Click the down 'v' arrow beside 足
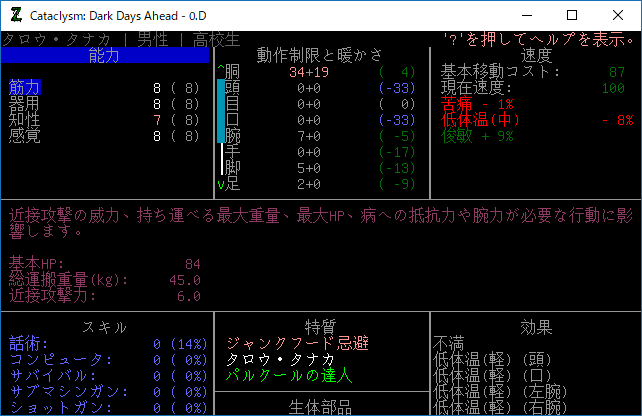 click(220, 184)
